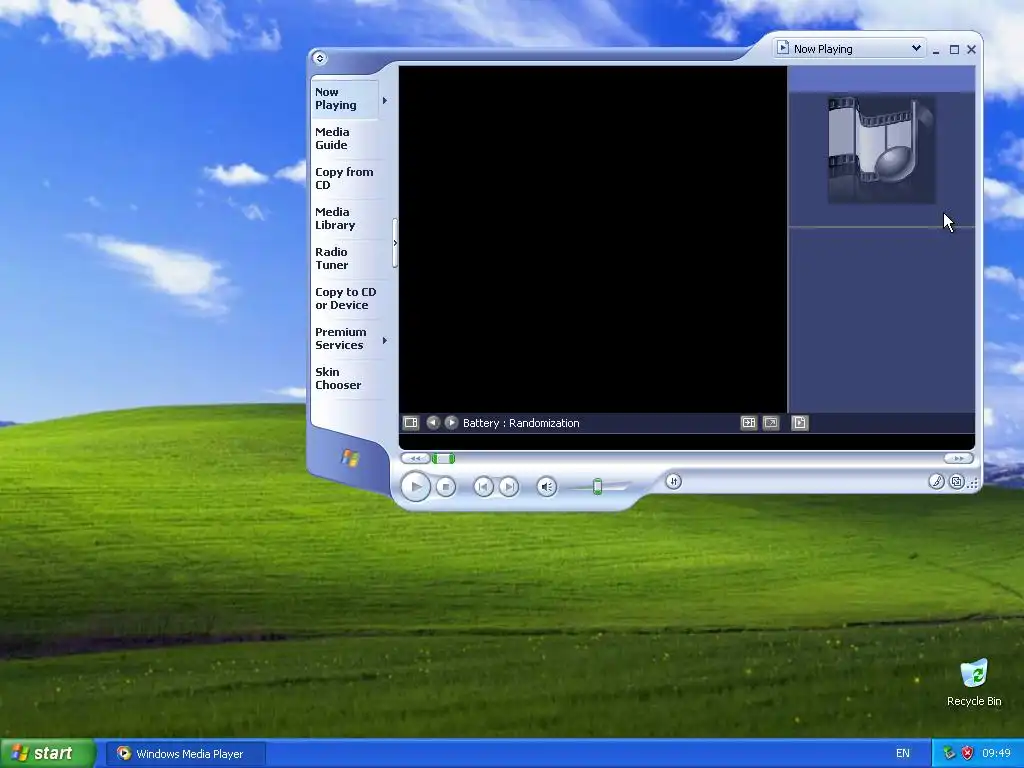1024x768 pixels.
Task: Click the system clock showing 09:49
Action: tap(996, 753)
